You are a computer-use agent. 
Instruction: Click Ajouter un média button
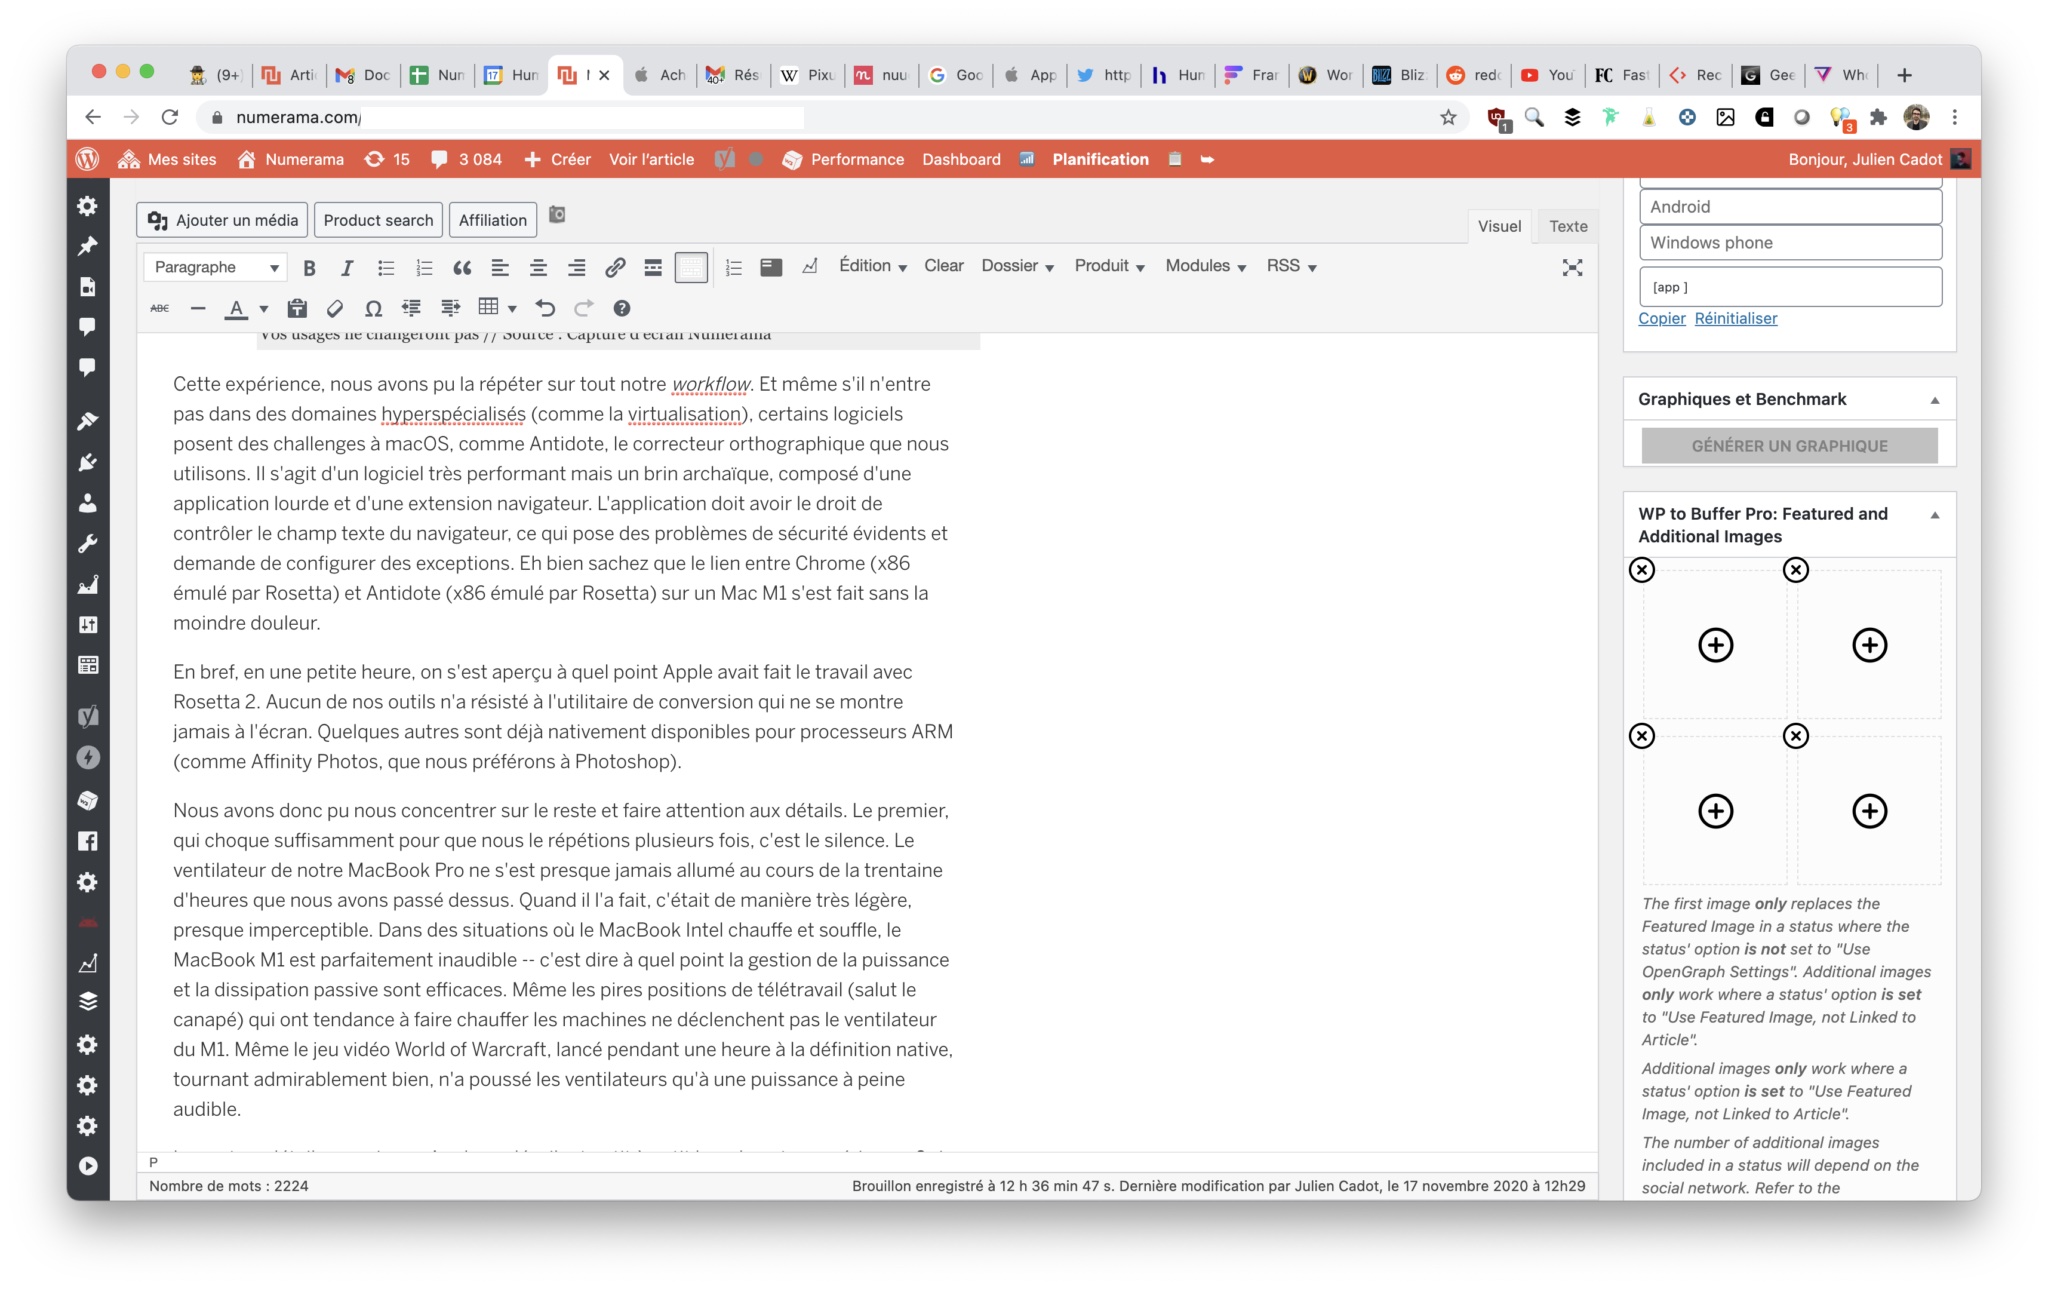pyautogui.click(x=223, y=220)
